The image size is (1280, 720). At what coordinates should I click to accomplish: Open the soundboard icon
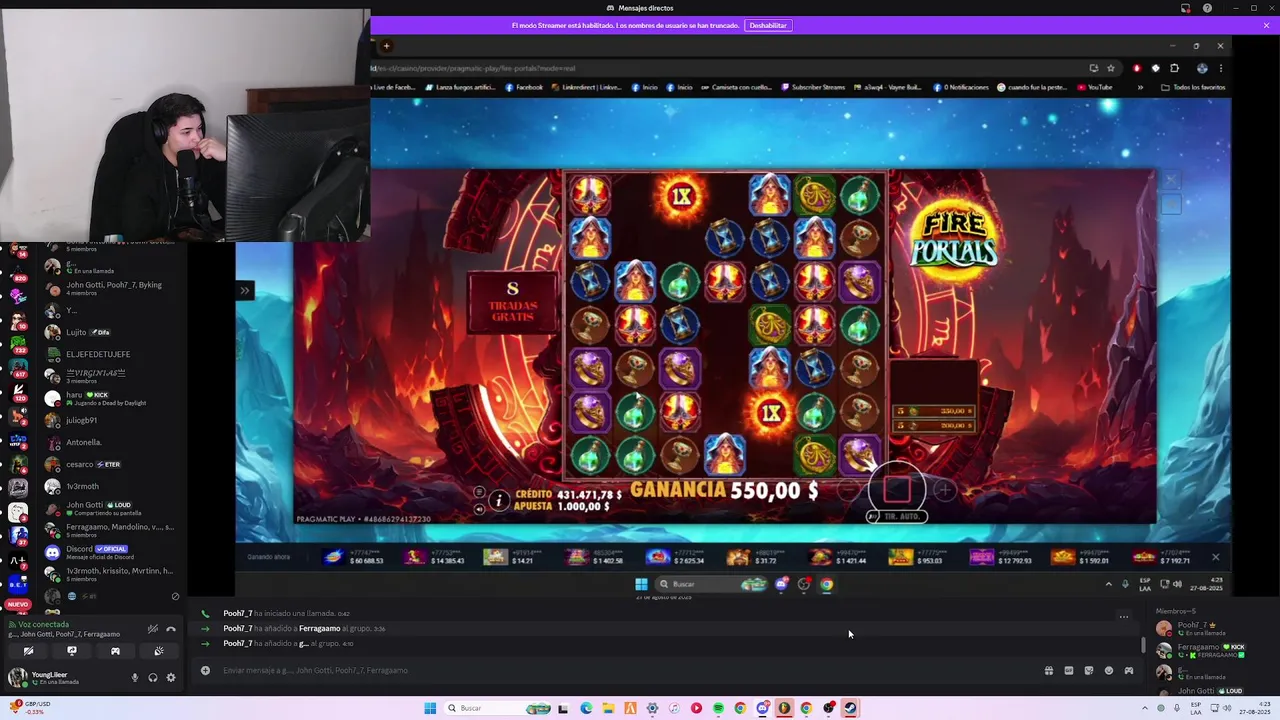pos(159,651)
